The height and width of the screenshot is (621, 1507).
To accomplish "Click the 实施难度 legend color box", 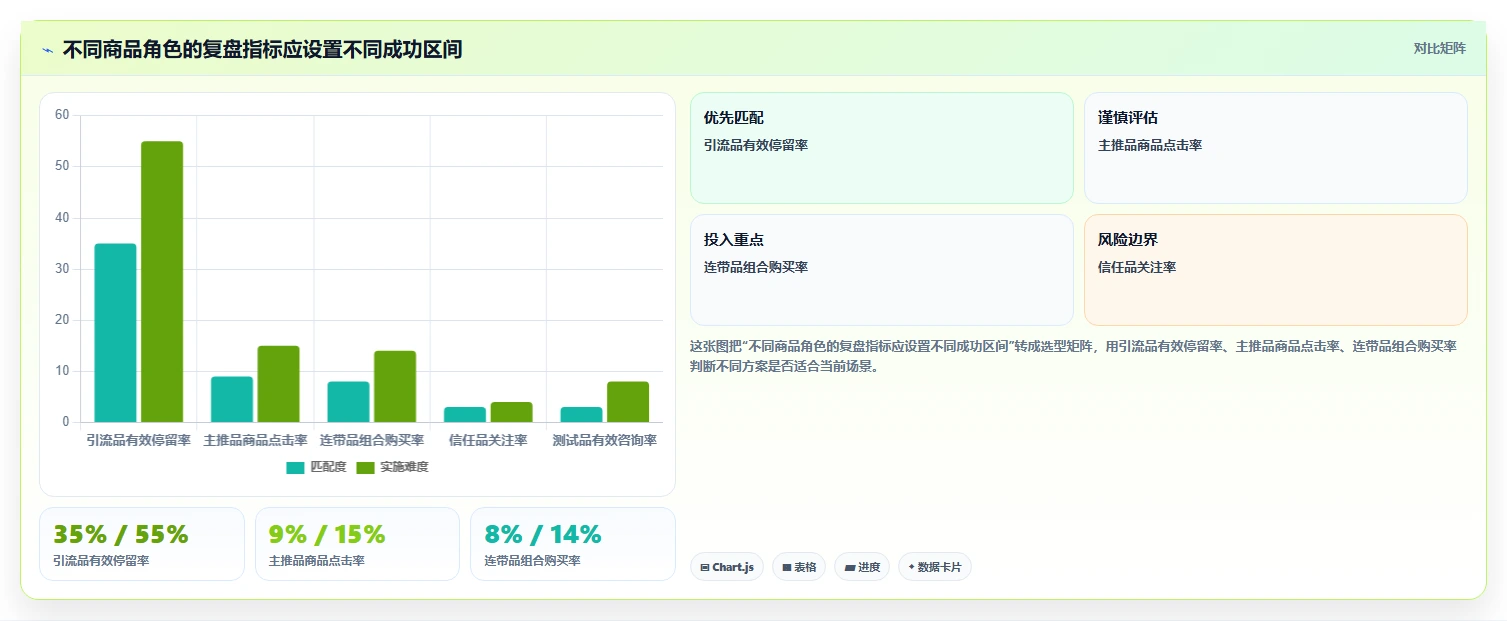I will pyautogui.click(x=365, y=468).
